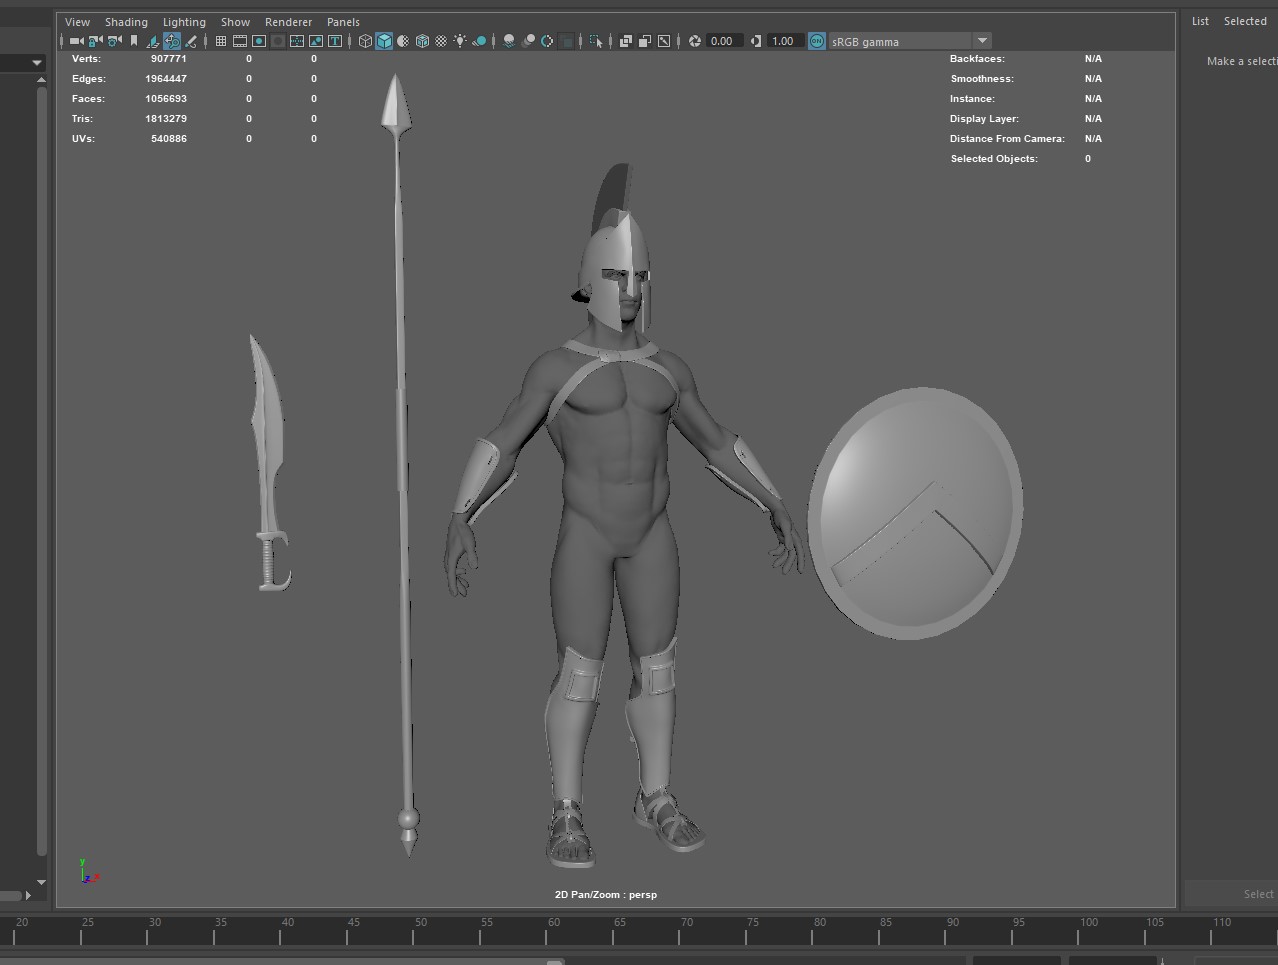Toggle viewport Grid display icon
Image resolution: width=1278 pixels, height=965 pixels.
point(221,41)
